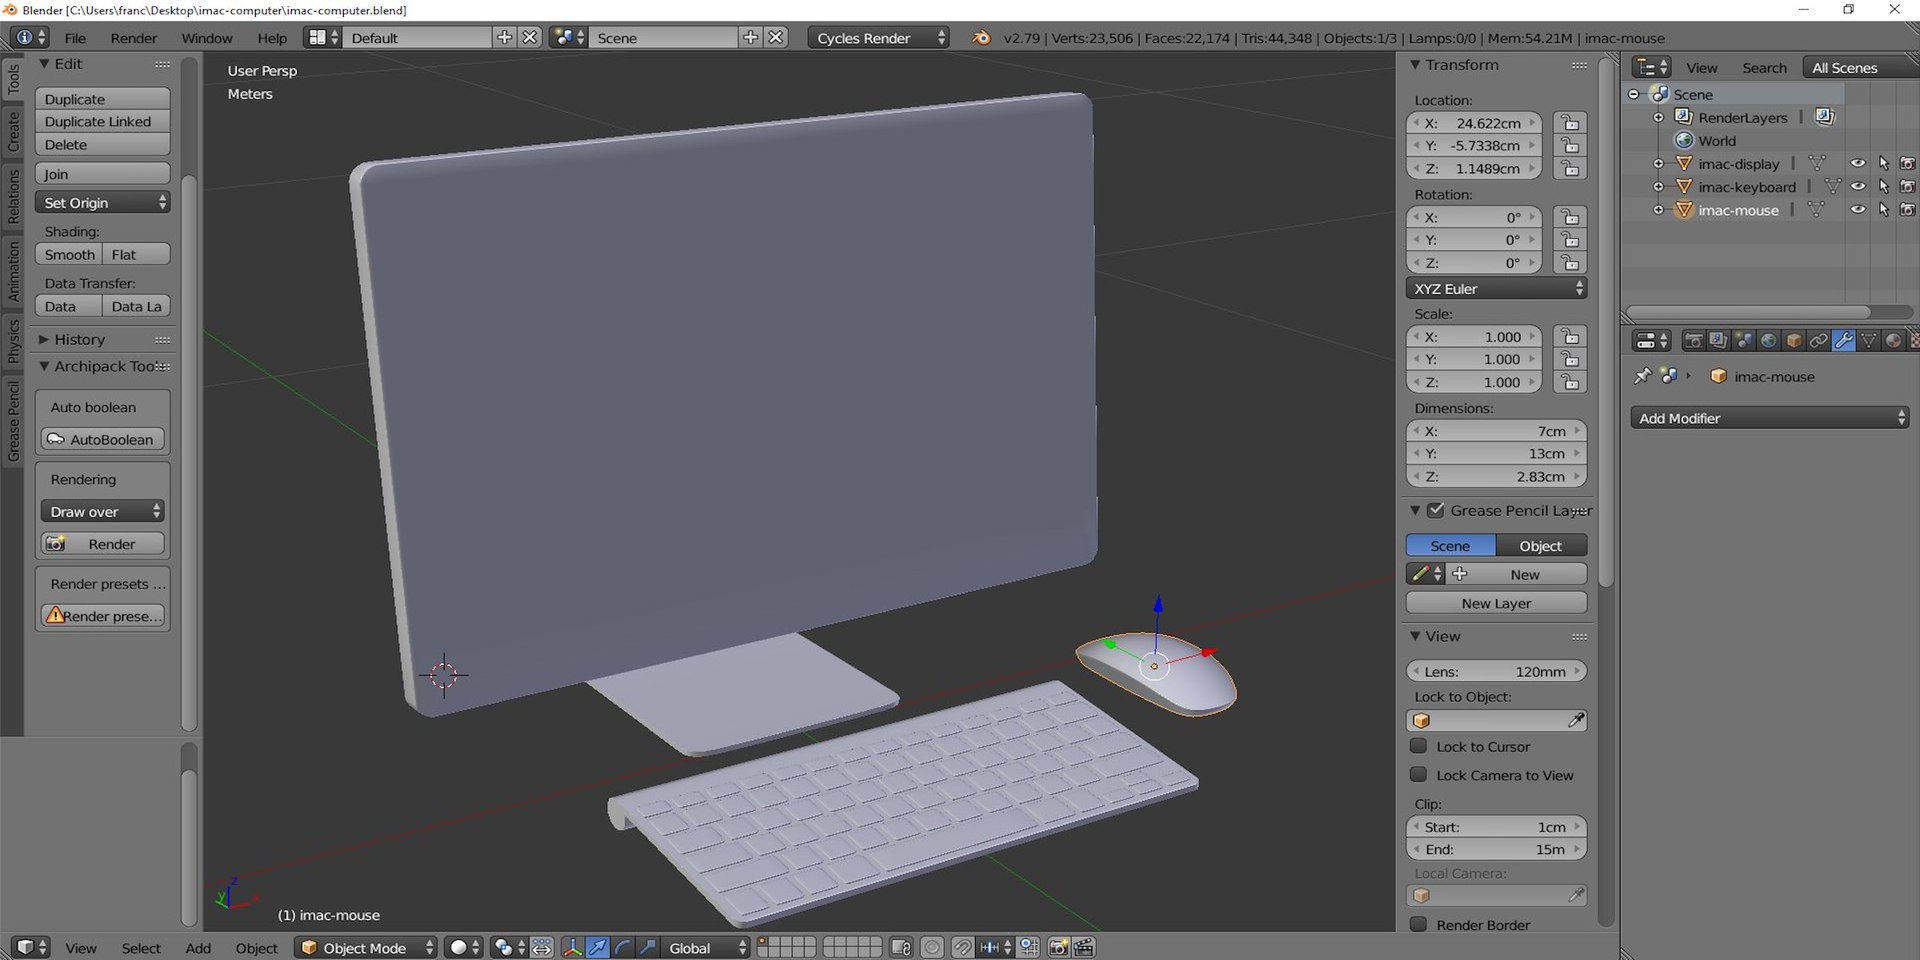Open the Material sphere properties tab
This screenshot has width=1920, height=960.
pos(1893,341)
